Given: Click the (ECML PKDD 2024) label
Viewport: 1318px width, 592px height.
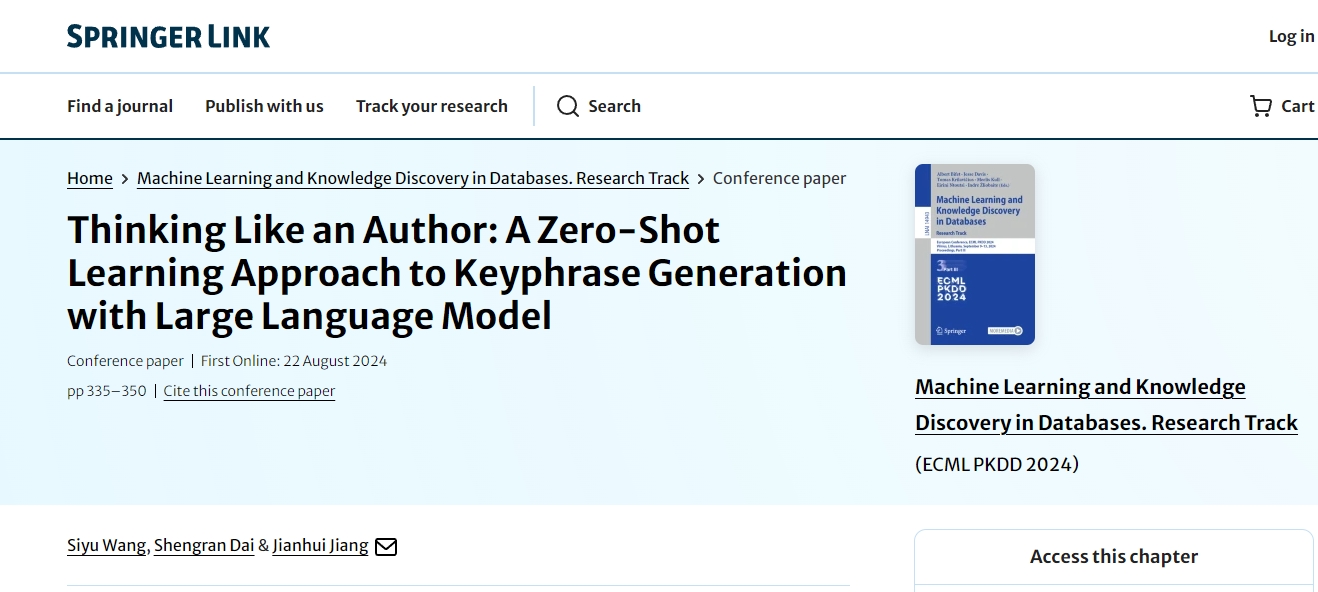Looking at the screenshot, I should (997, 464).
